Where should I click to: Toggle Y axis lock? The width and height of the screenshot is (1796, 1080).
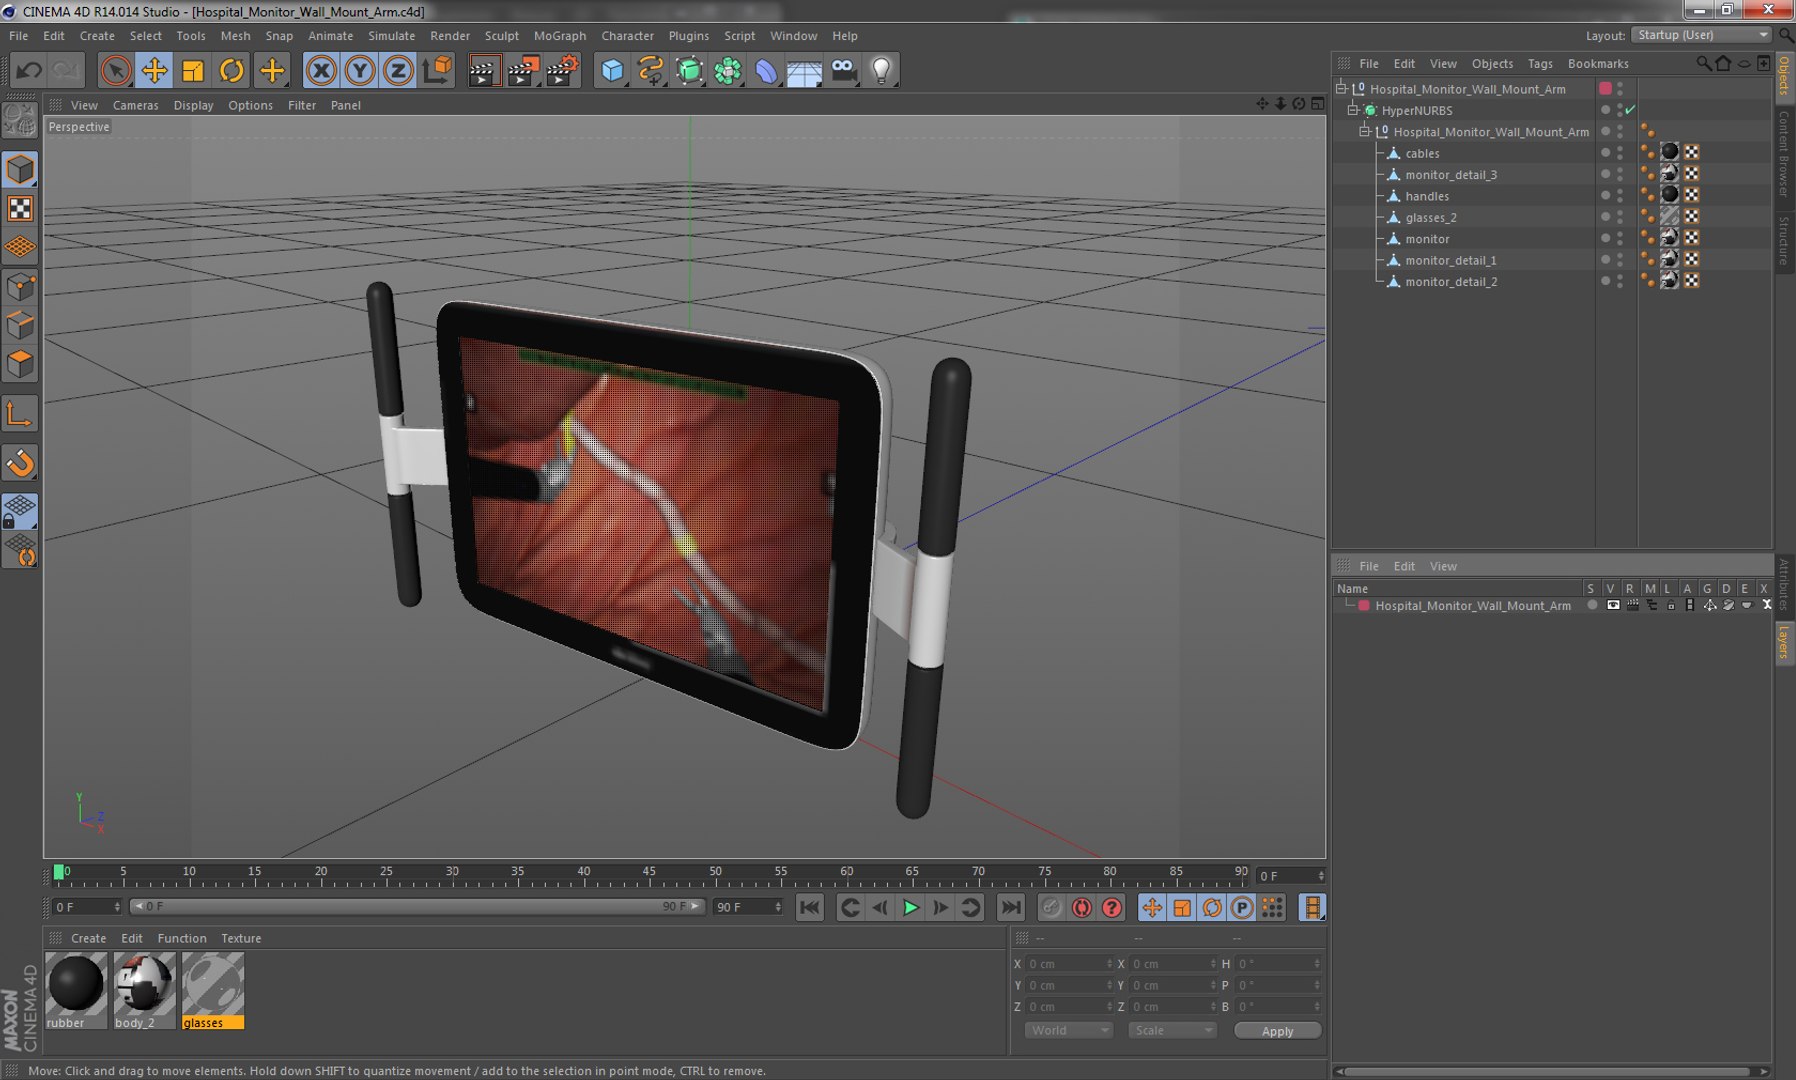click(x=360, y=70)
